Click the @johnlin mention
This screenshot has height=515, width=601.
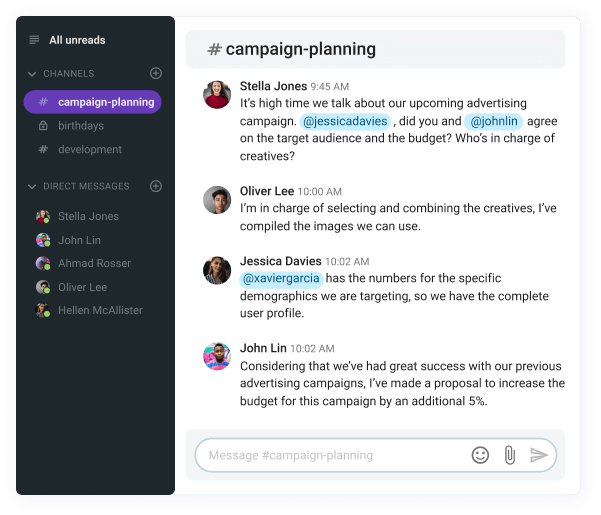pos(494,121)
